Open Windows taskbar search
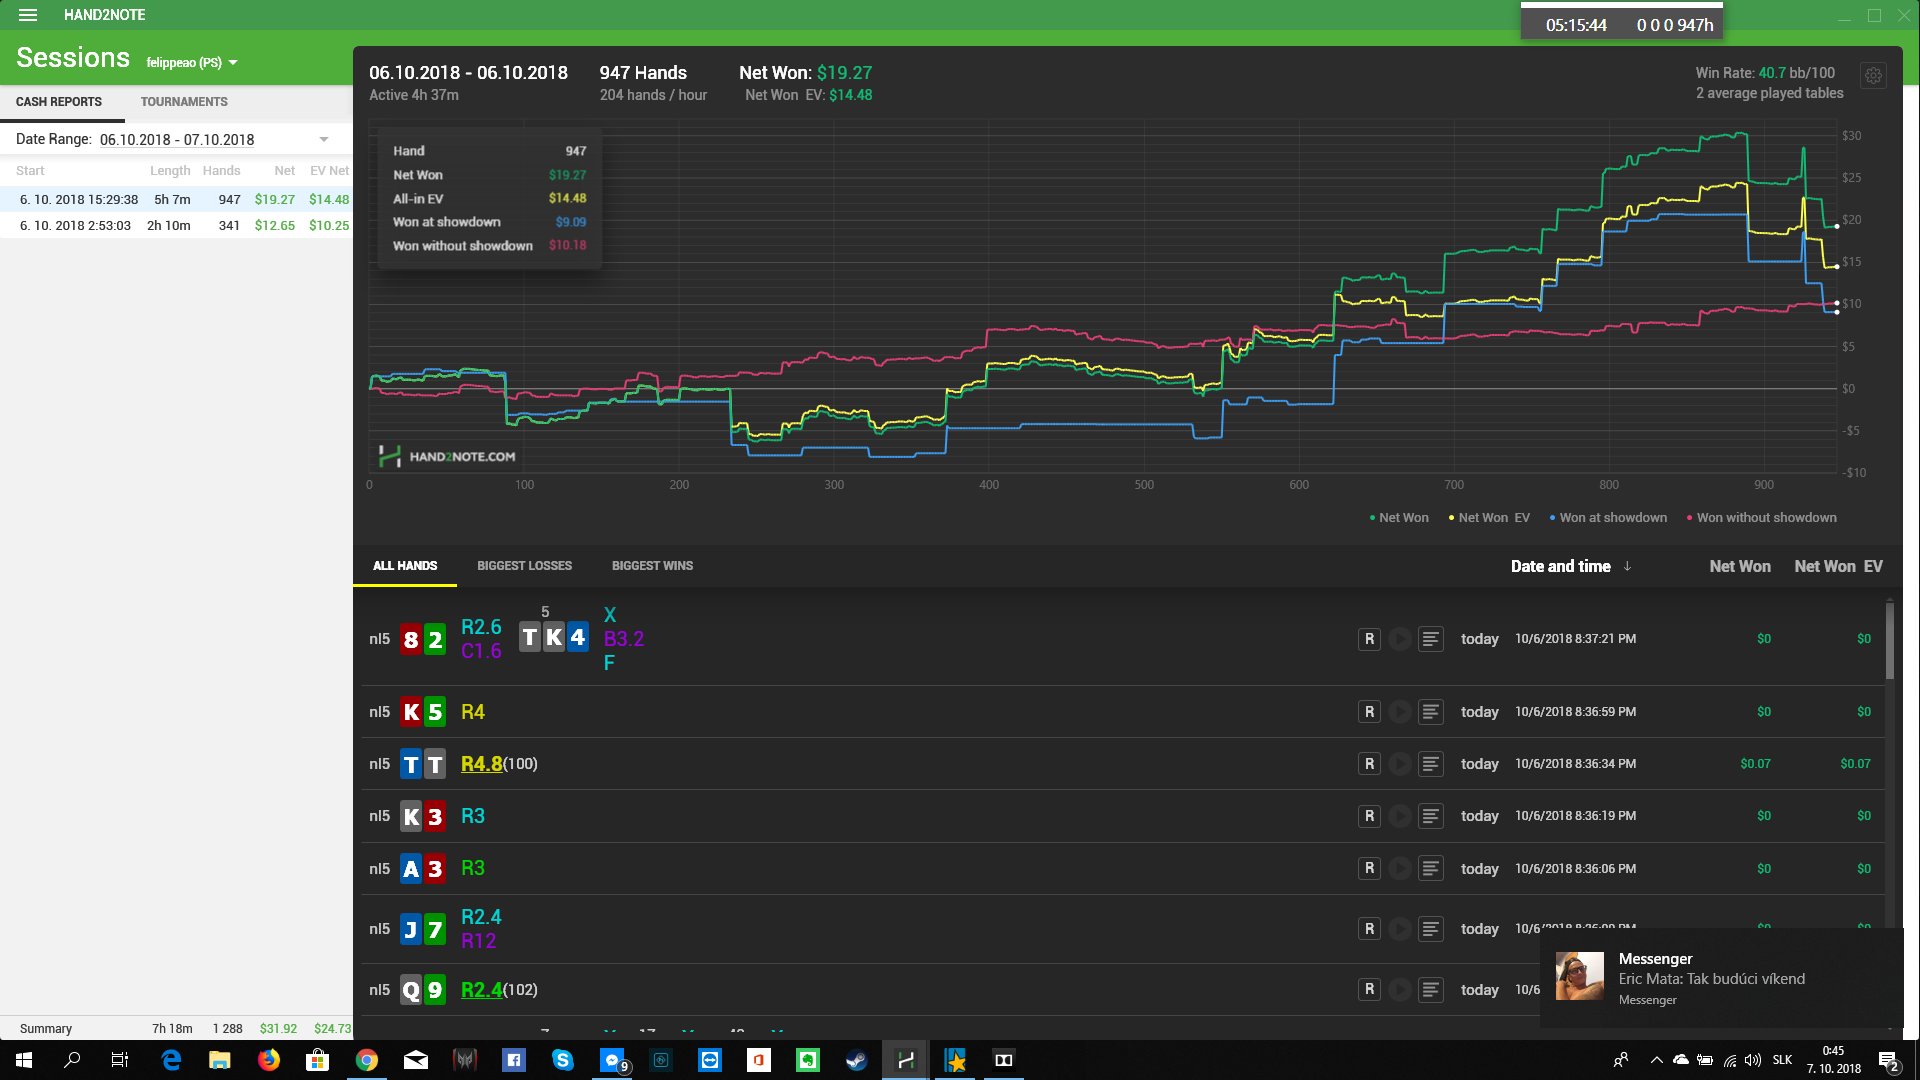Viewport: 1920px width, 1080px height. pos(72,1060)
